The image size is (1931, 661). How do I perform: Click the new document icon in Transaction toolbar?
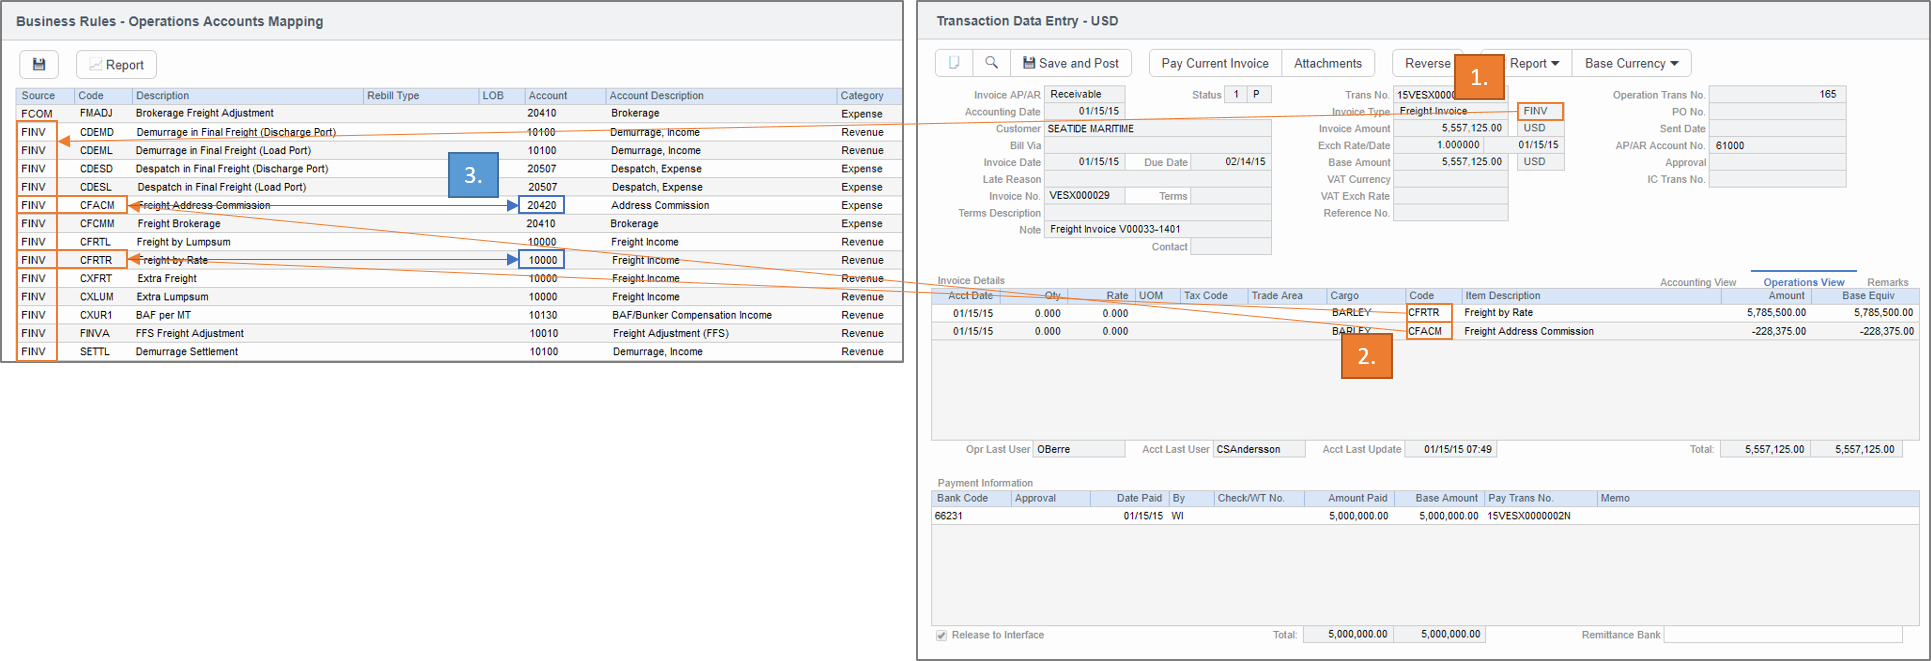(x=954, y=63)
